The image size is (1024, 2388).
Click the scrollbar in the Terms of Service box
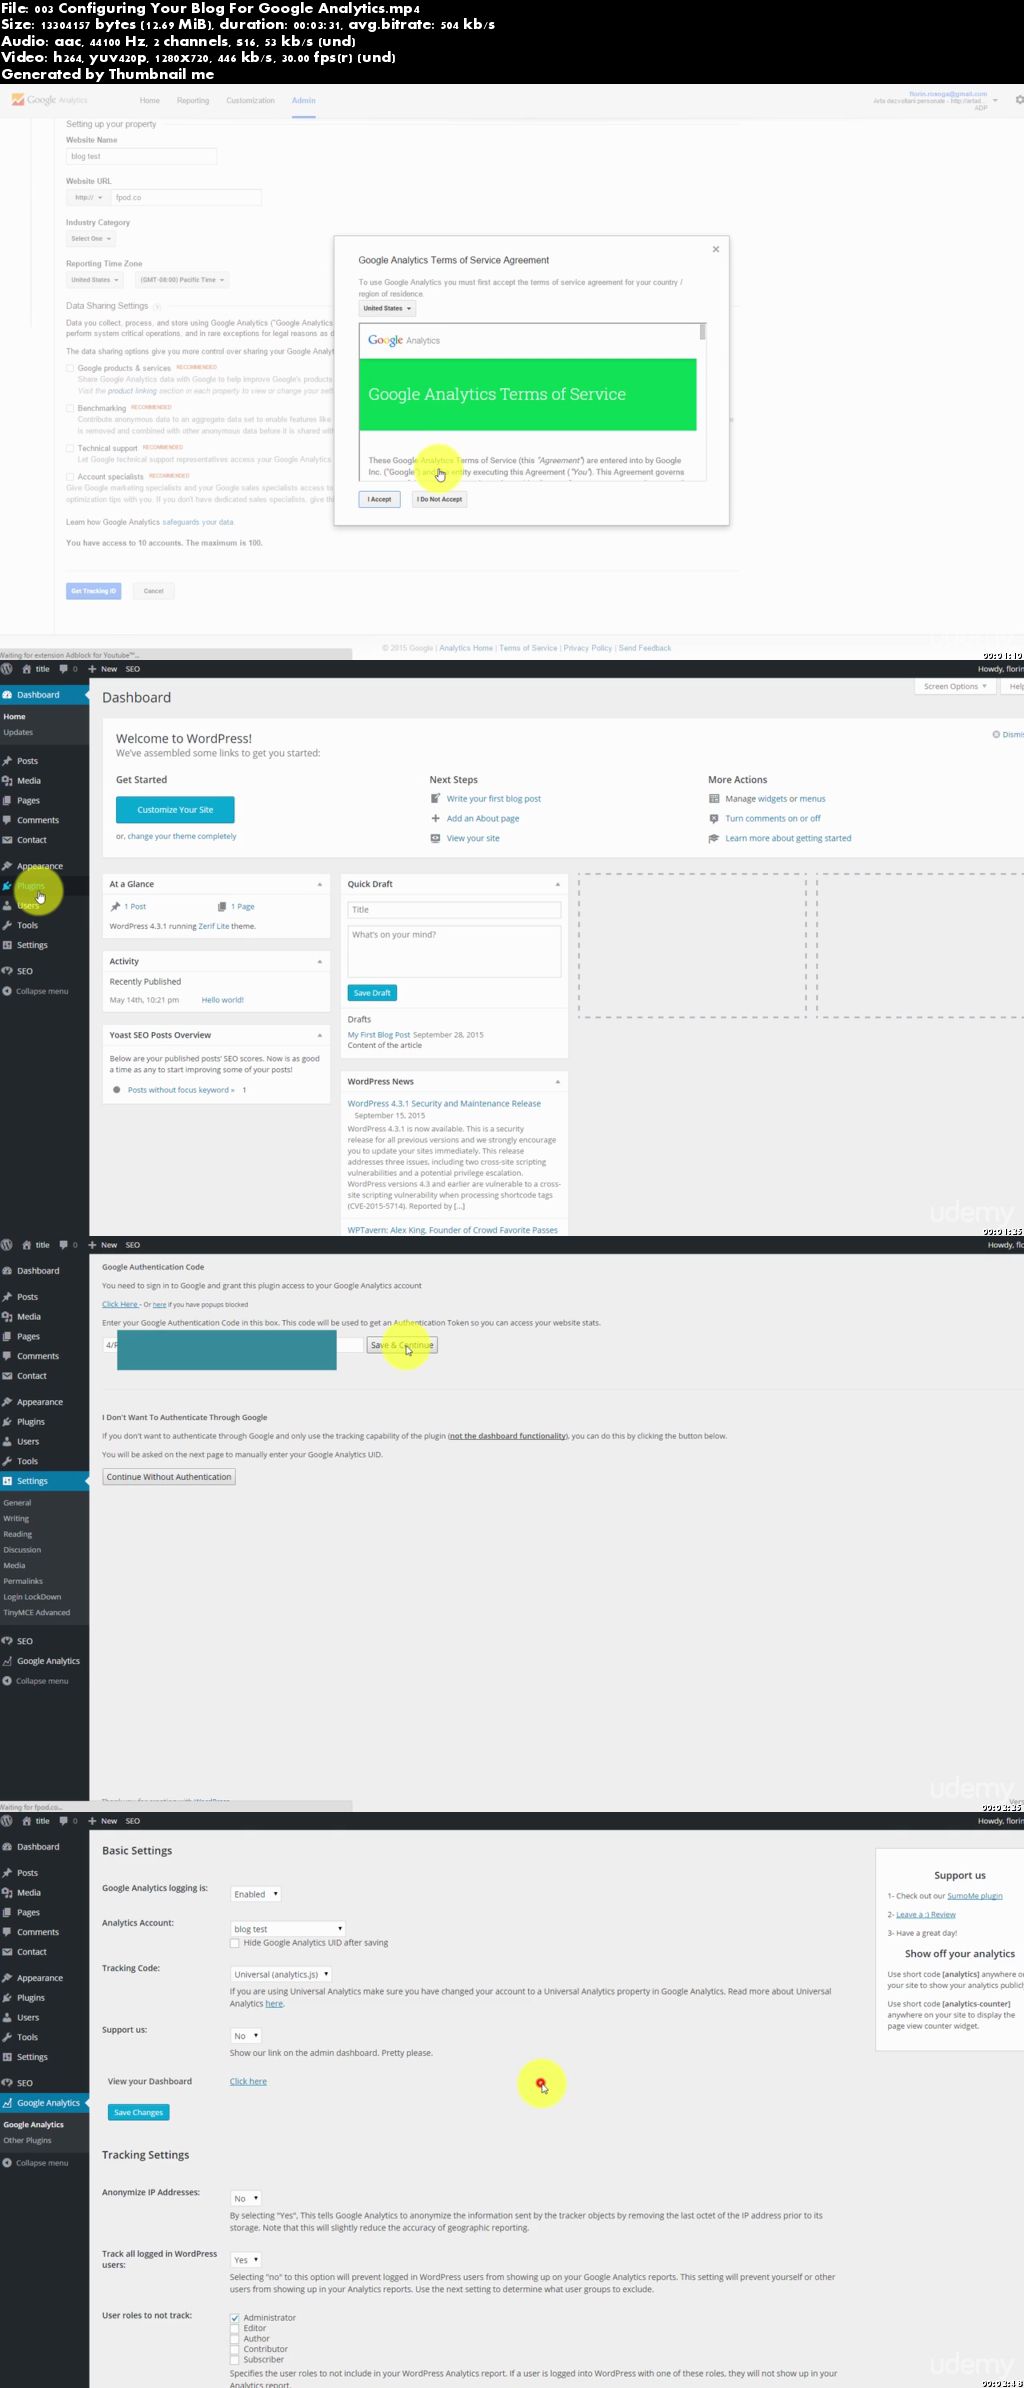pyautogui.click(x=703, y=332)
